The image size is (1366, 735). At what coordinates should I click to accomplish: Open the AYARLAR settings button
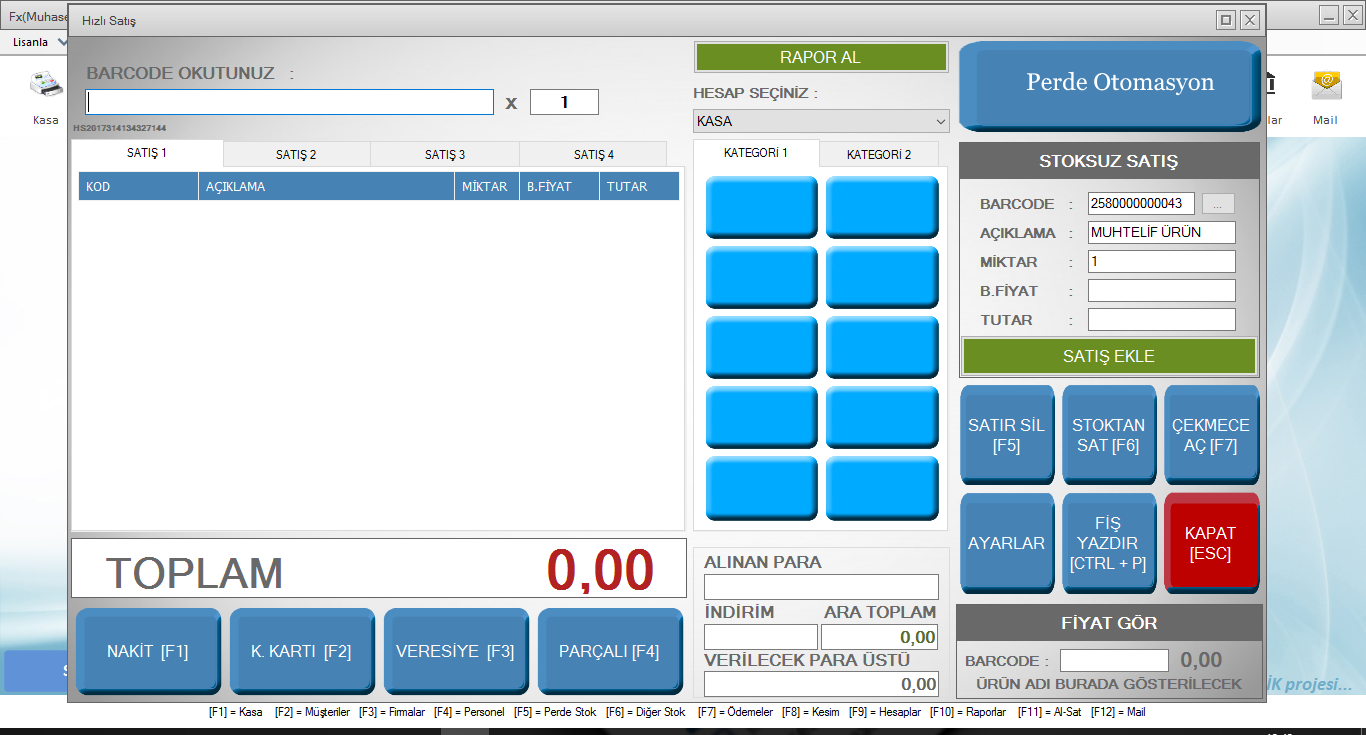1006,543
